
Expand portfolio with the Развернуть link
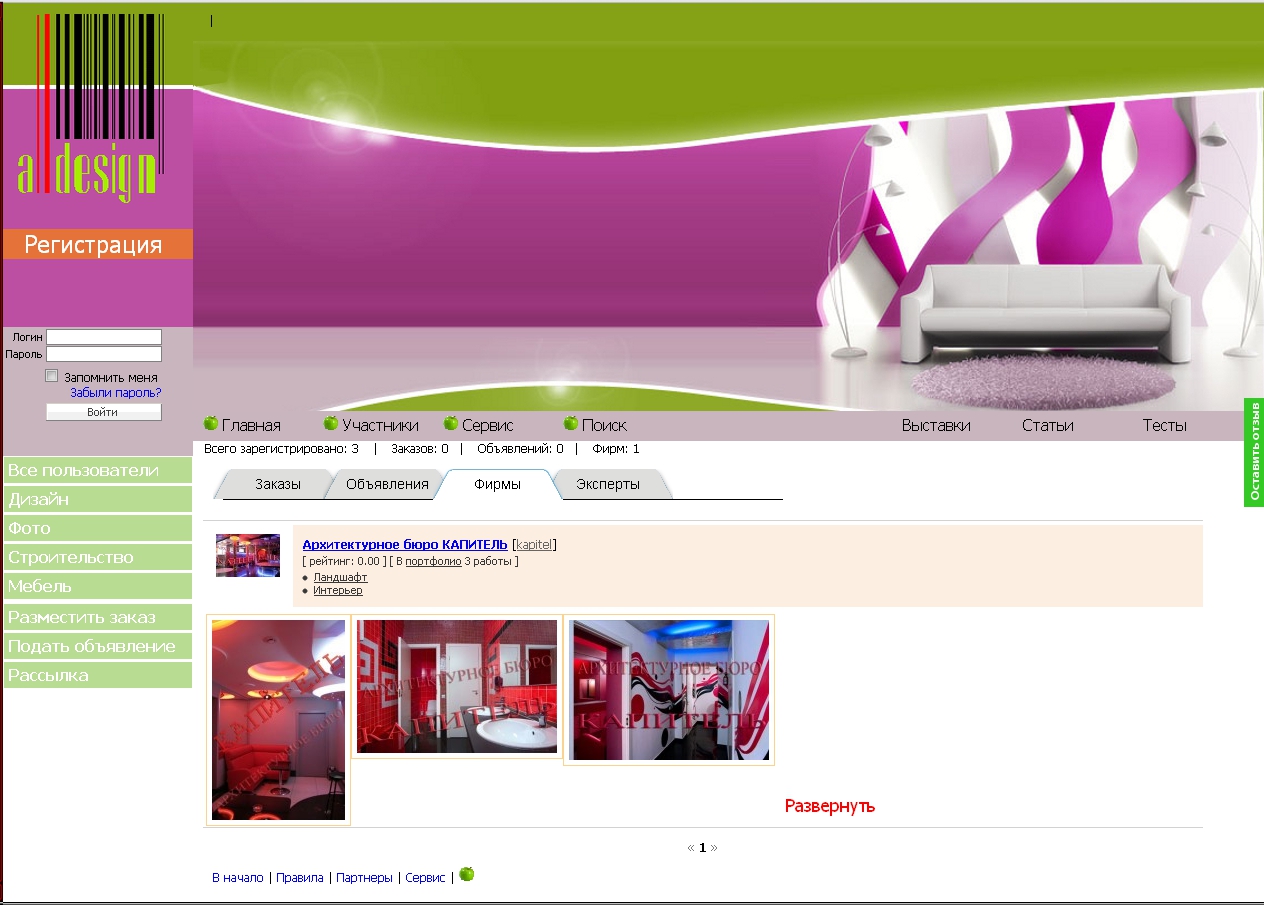pyautogui.click(x=830, y=806)
